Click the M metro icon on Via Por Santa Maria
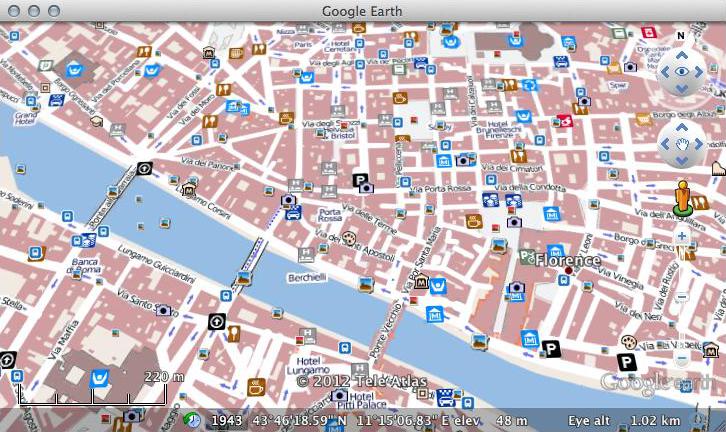 (x=421, y=281)
